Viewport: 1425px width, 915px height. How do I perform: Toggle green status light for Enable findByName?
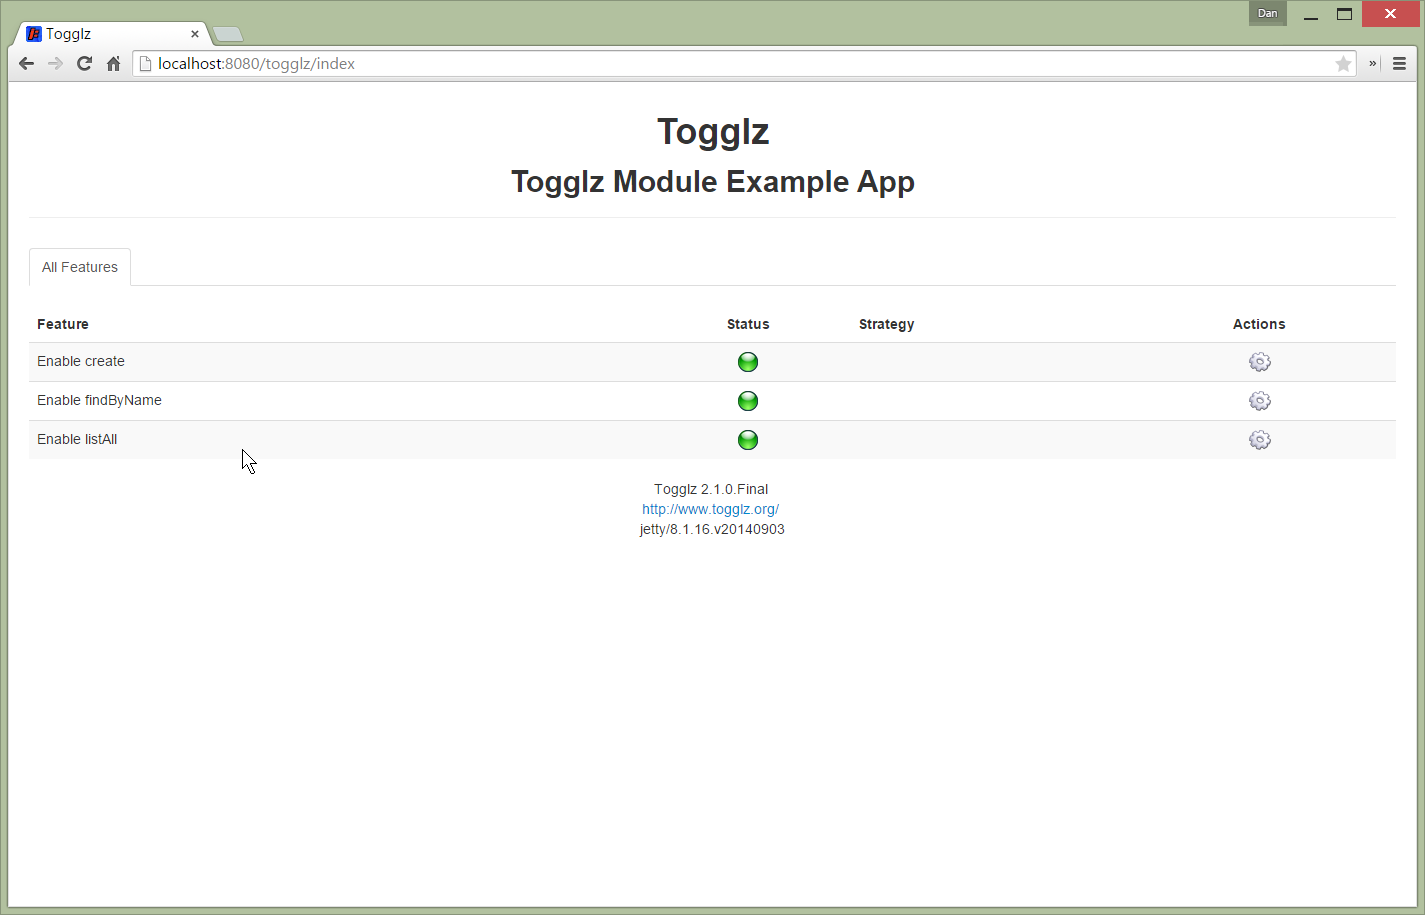tap(748, 401)
